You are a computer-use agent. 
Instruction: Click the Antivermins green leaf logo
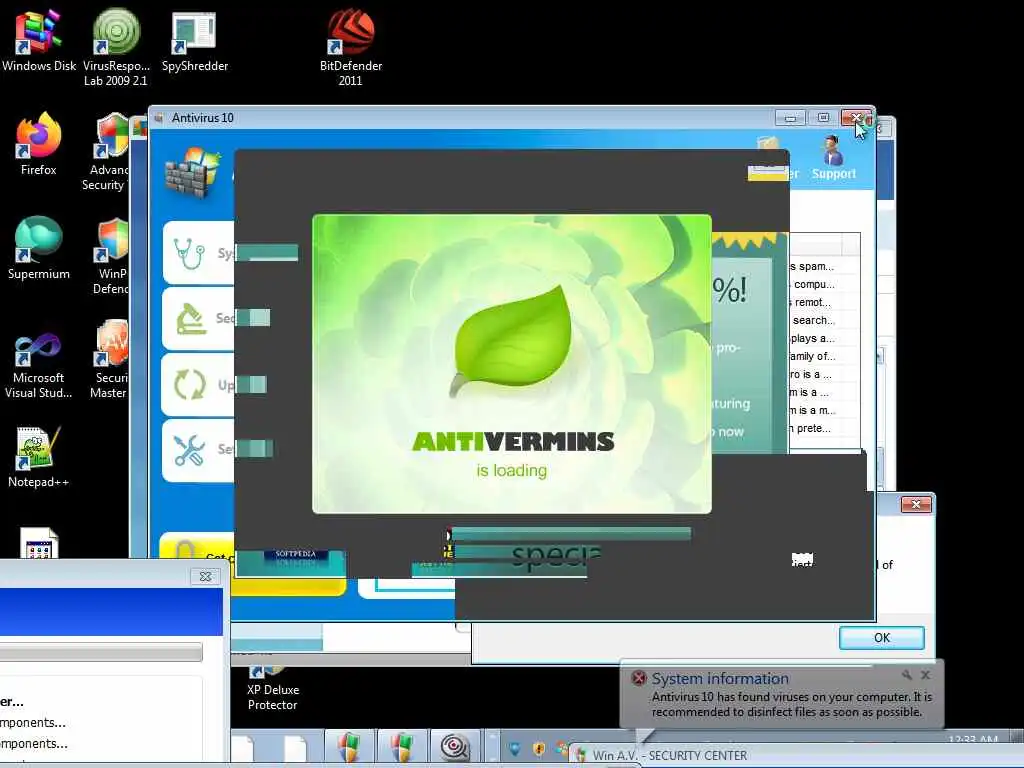coord(512,342)
